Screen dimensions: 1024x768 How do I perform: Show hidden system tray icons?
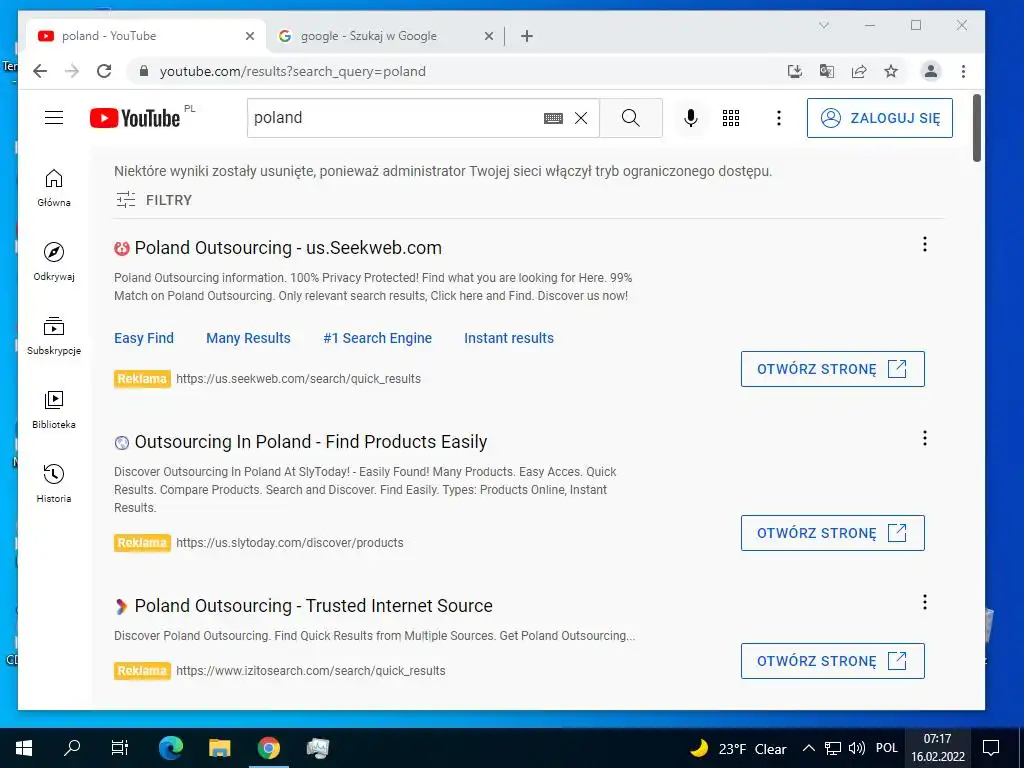coord(808,748)
